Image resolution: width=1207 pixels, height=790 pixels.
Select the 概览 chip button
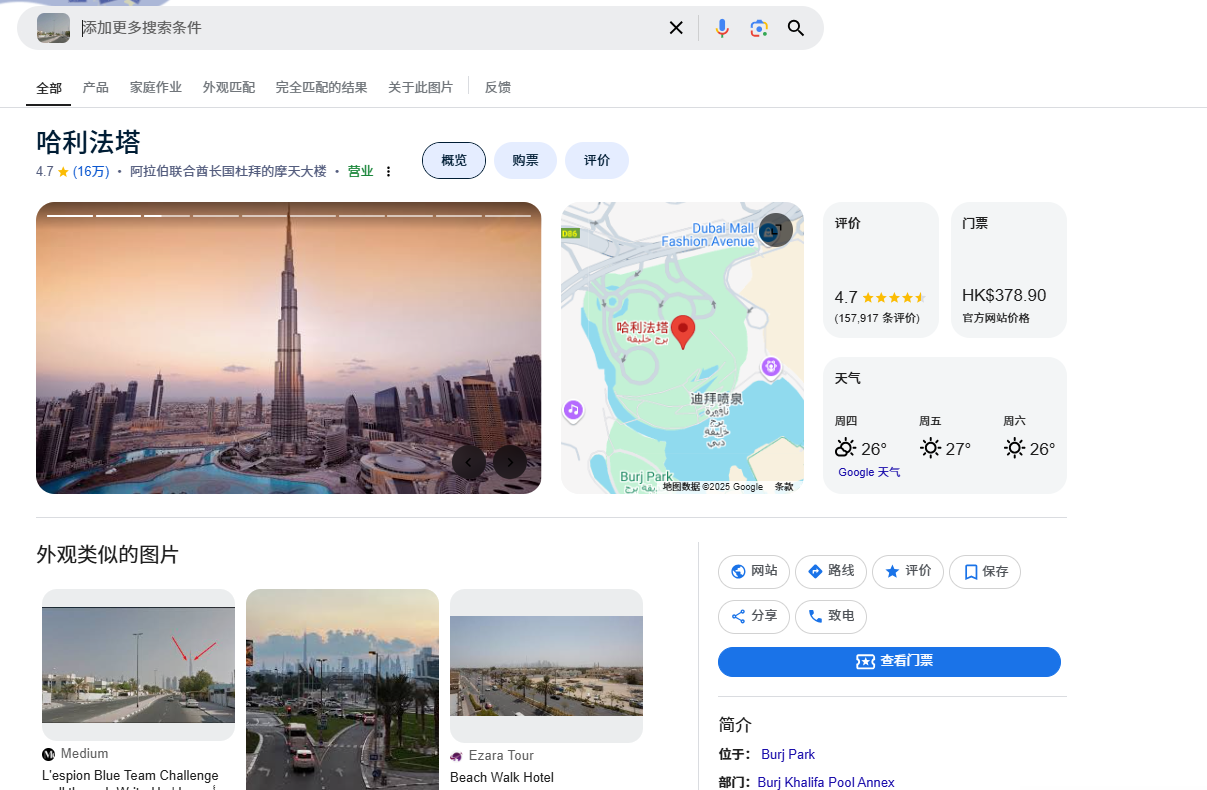click(454, 160)
